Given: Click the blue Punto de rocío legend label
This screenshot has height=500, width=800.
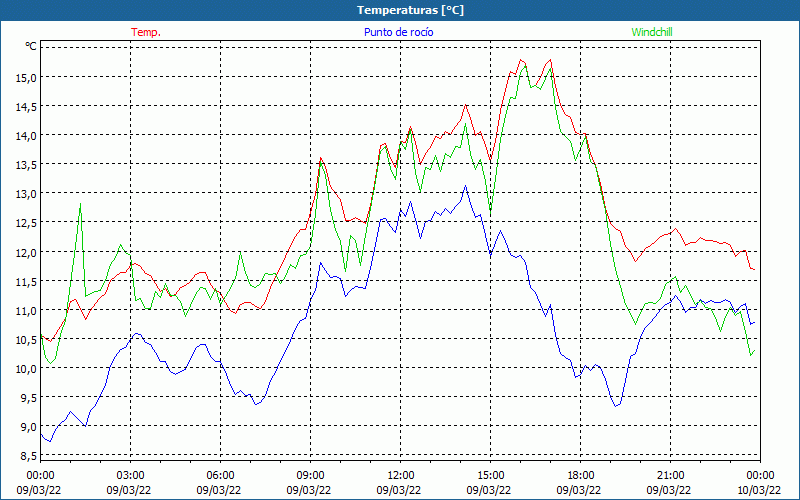Looking at the screenshot, I should (398, 32).
